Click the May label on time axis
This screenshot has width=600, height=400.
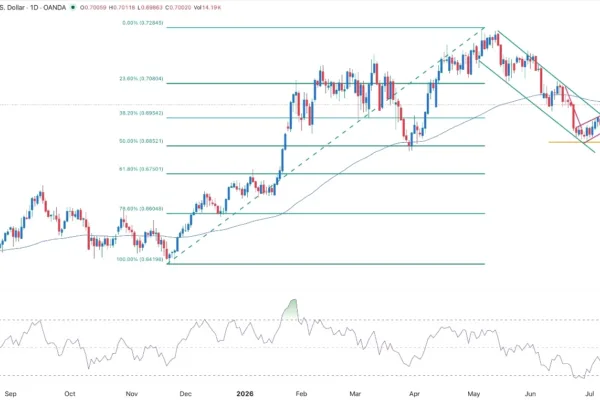click(474, 393)
